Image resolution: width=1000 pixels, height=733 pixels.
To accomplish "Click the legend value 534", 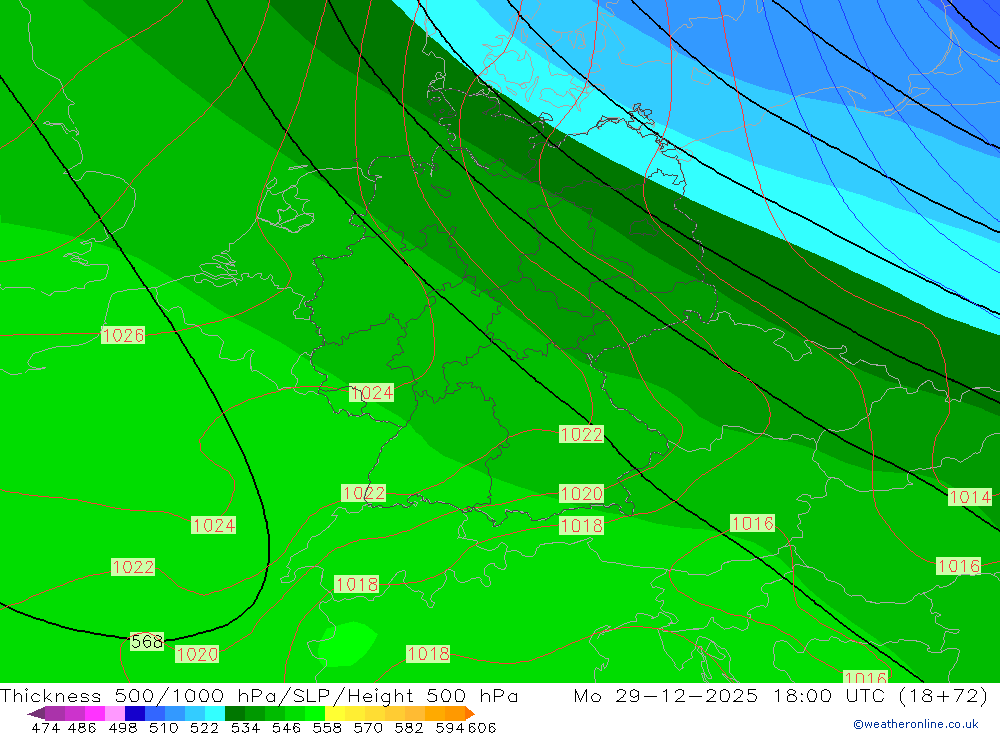I will pos(245,727).
